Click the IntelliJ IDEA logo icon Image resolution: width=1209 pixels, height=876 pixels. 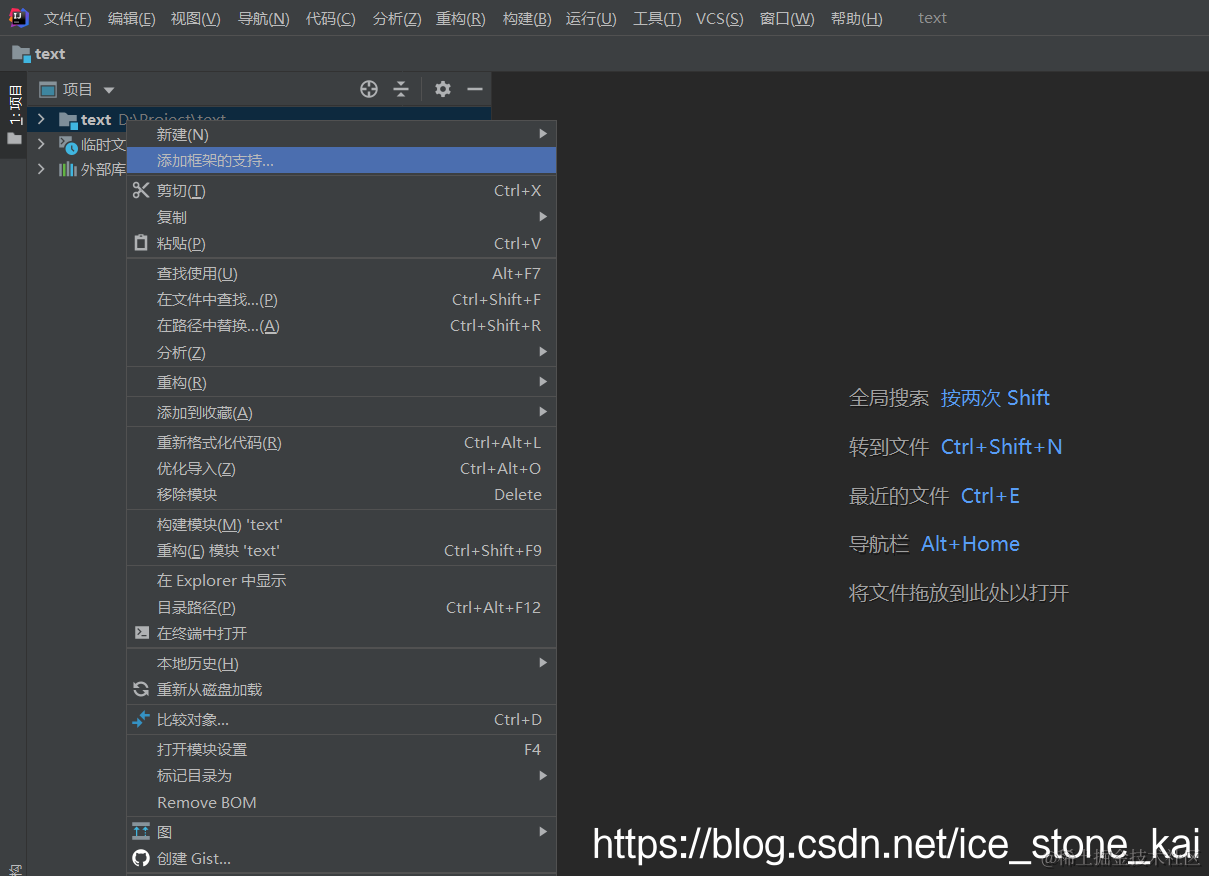click(19, 18)
